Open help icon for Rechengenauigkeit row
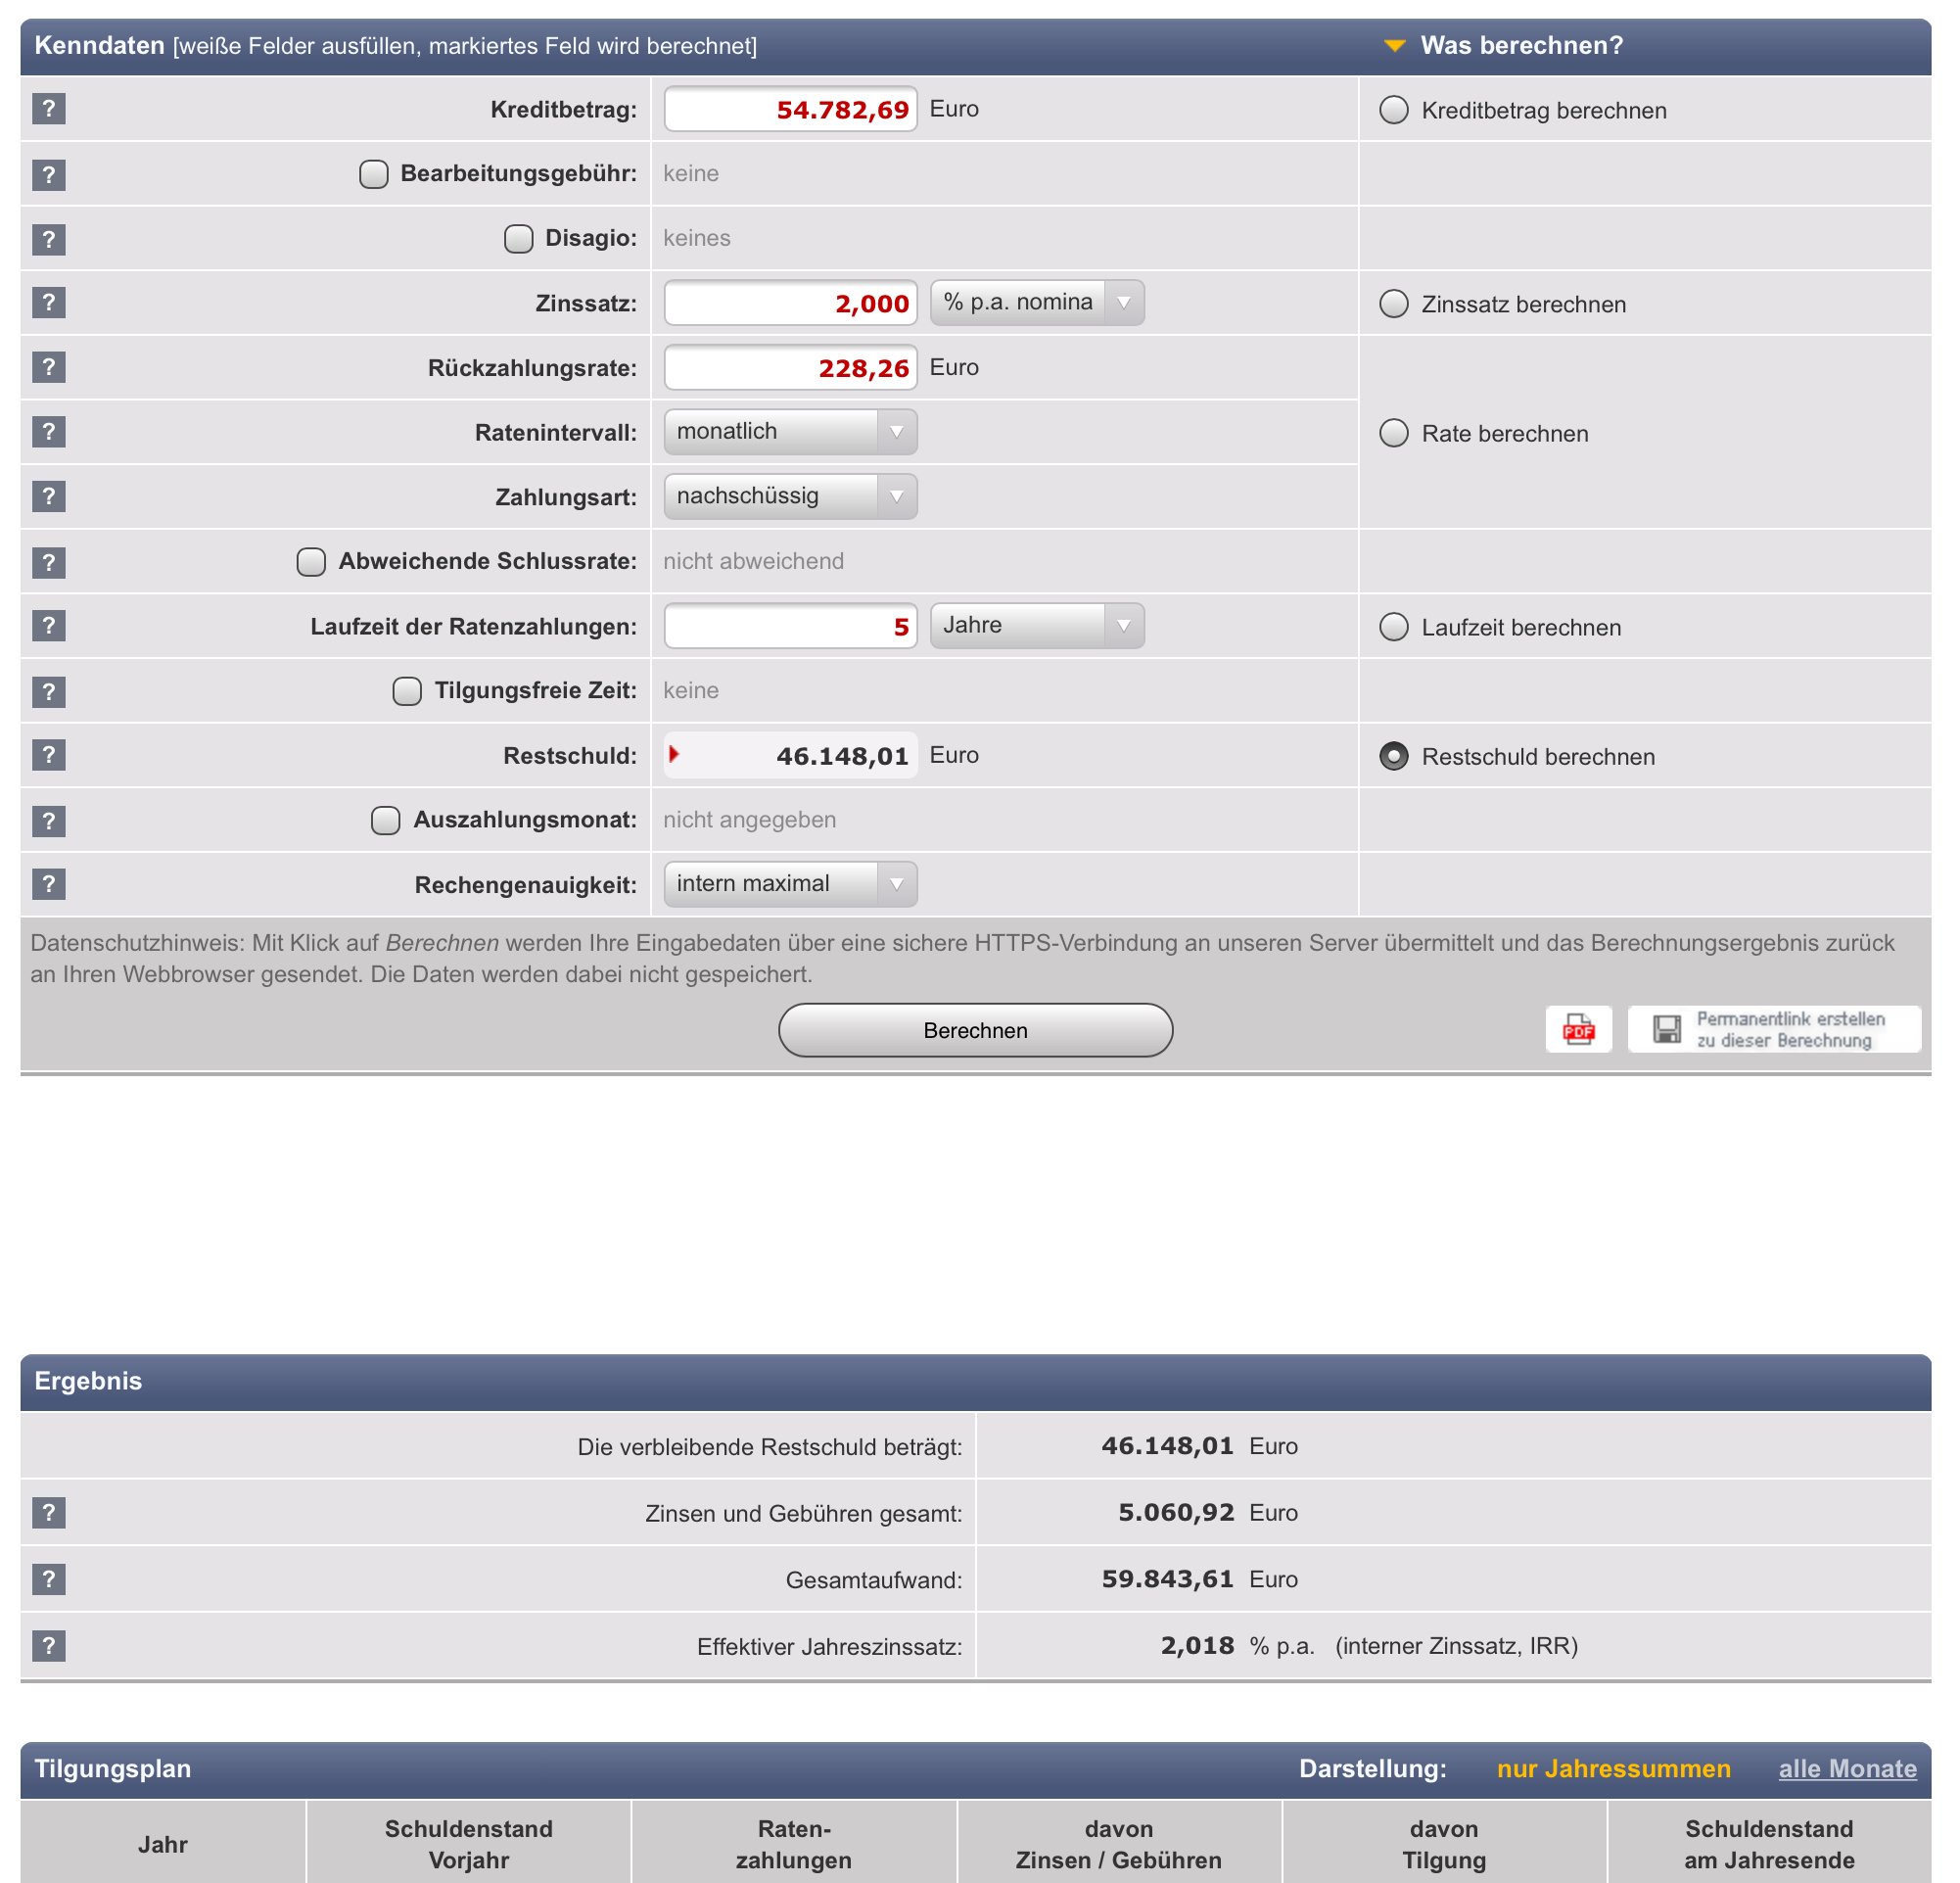Screen dimensions: 1960x1883 (x=48, y=884)
